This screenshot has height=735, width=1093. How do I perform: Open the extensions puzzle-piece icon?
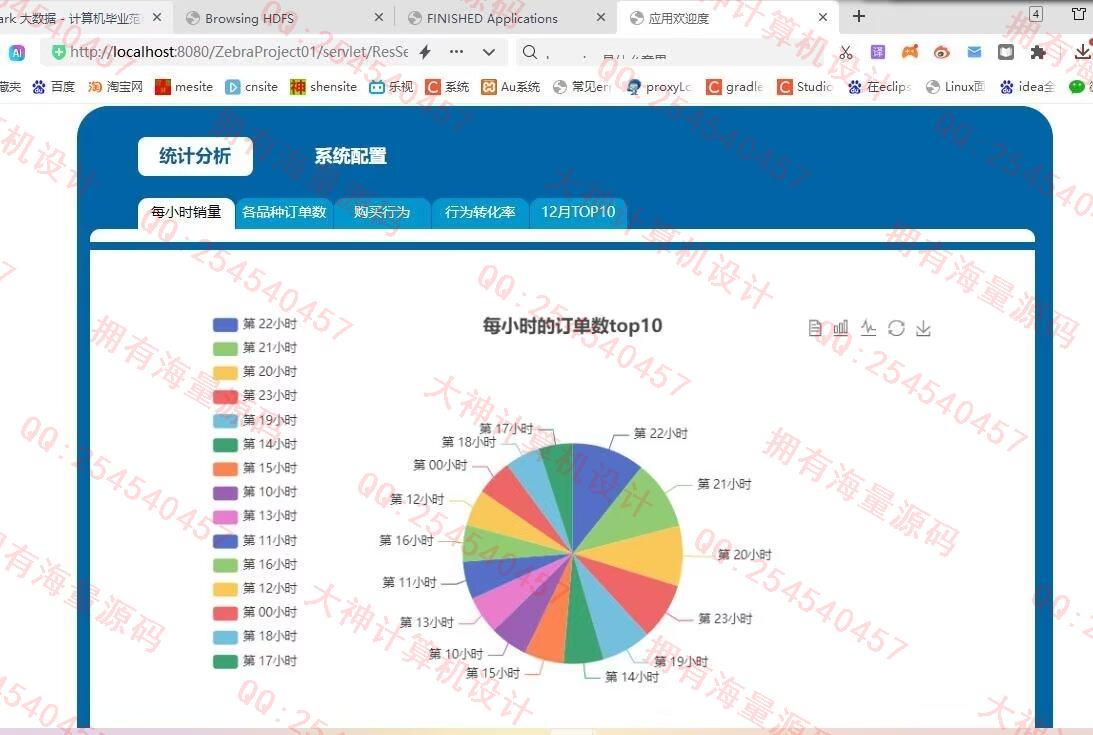(1038, 52)
